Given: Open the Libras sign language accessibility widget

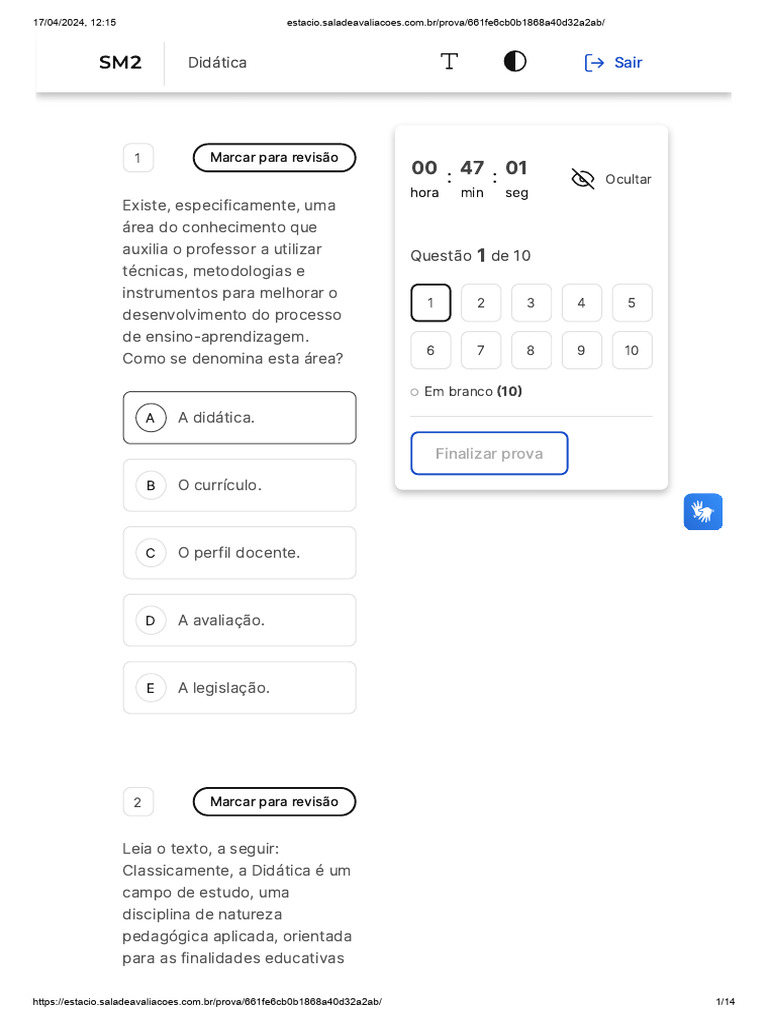Looking at the screenshot, I should point(703,512).
